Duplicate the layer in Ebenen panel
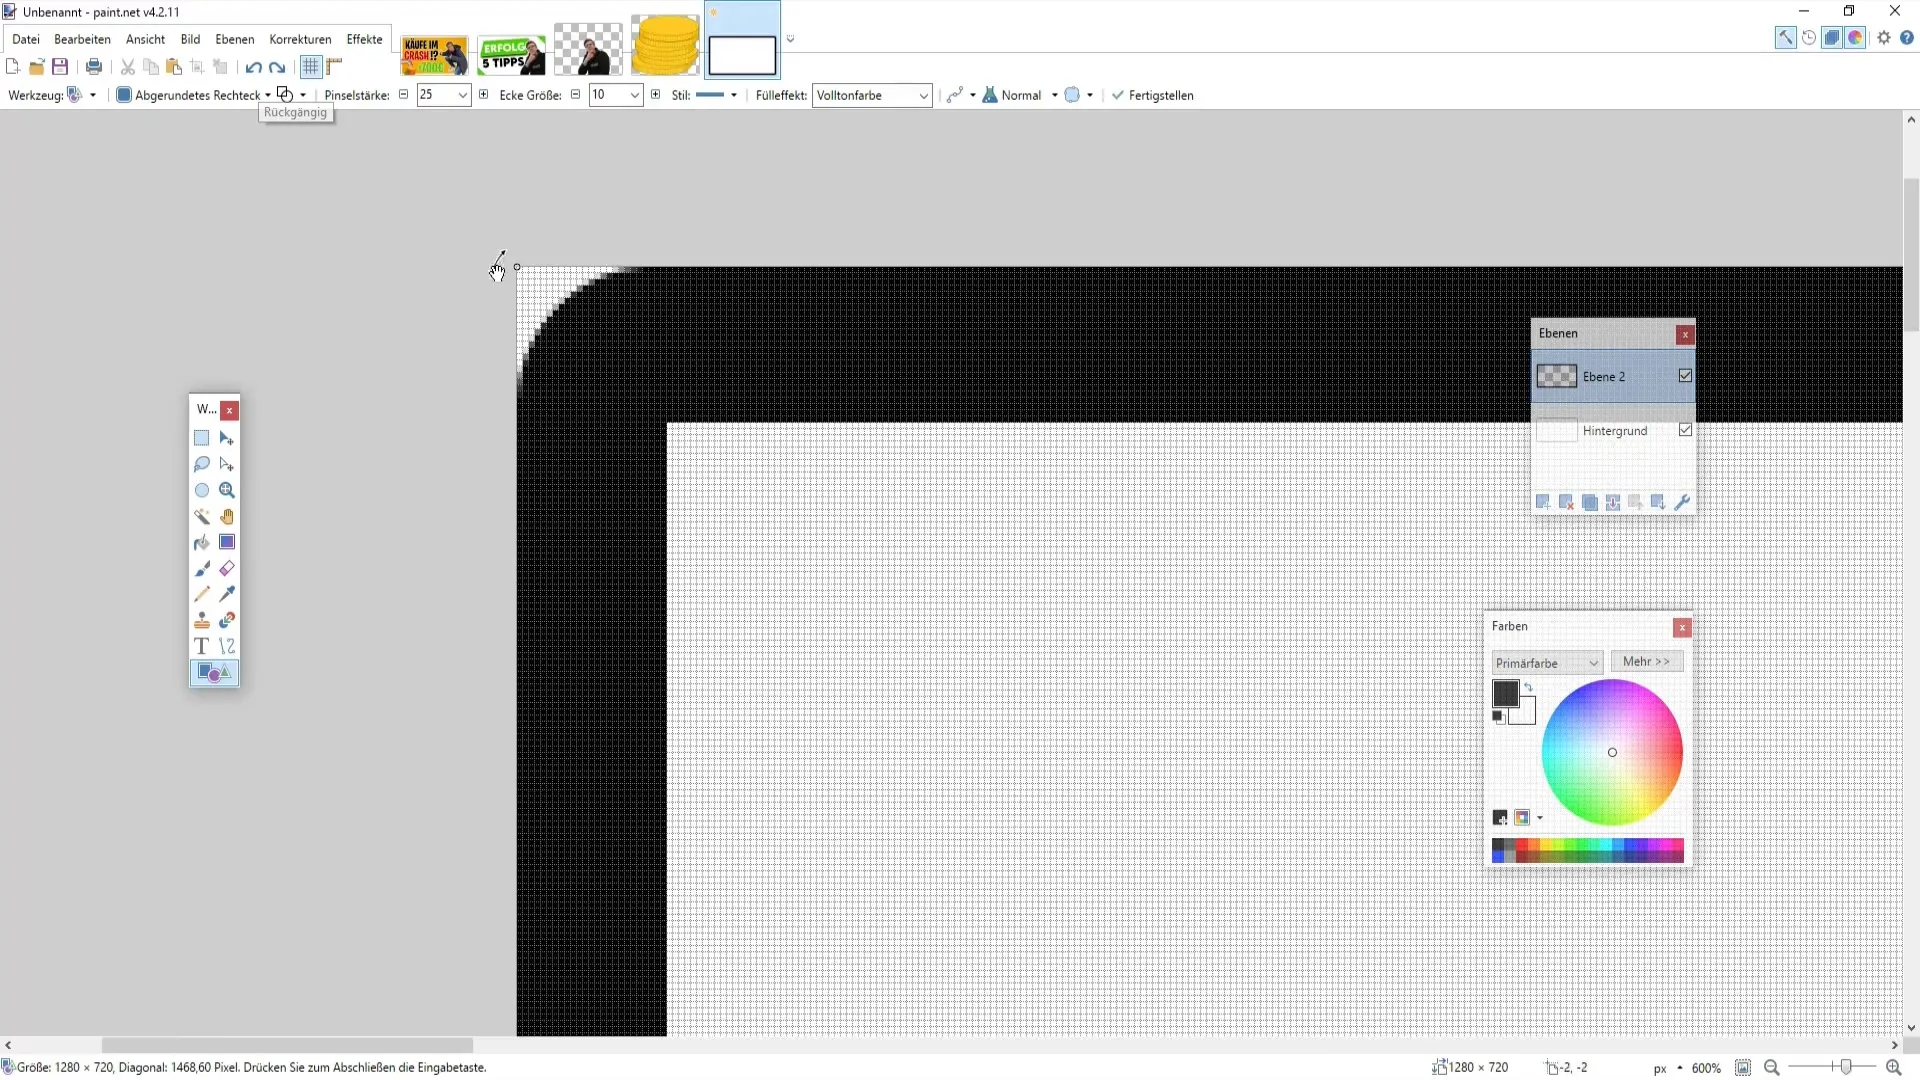The image size is (1920, 1080). (x=1589, y=502)
